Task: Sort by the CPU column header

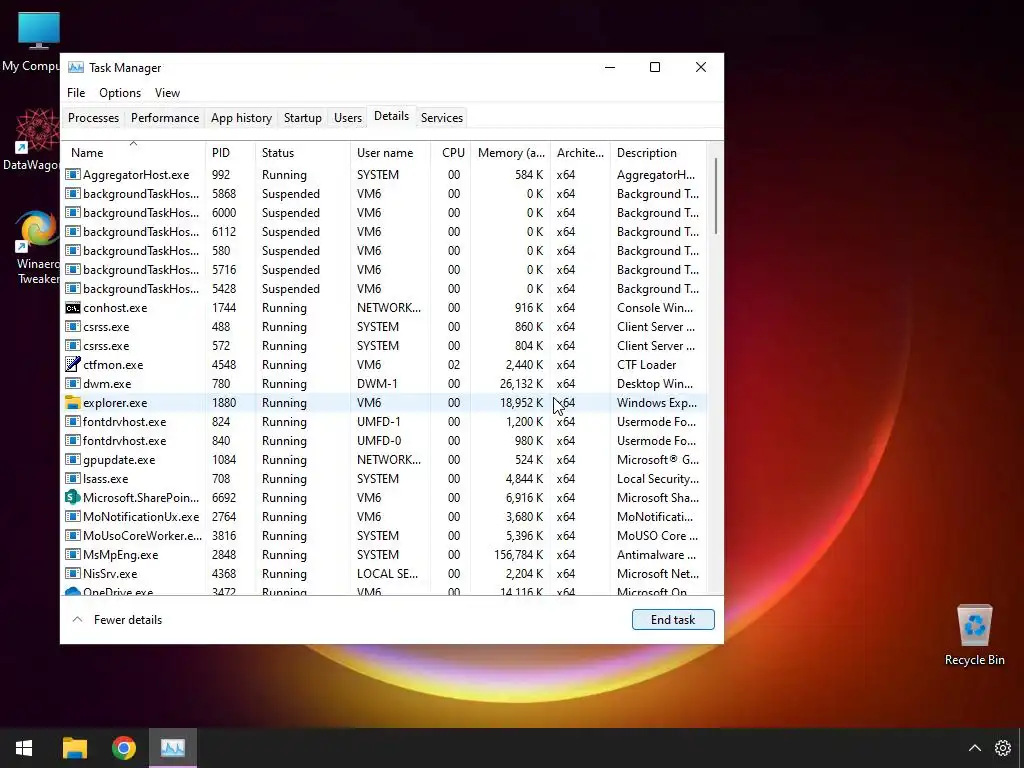Action: pos(451,152)
